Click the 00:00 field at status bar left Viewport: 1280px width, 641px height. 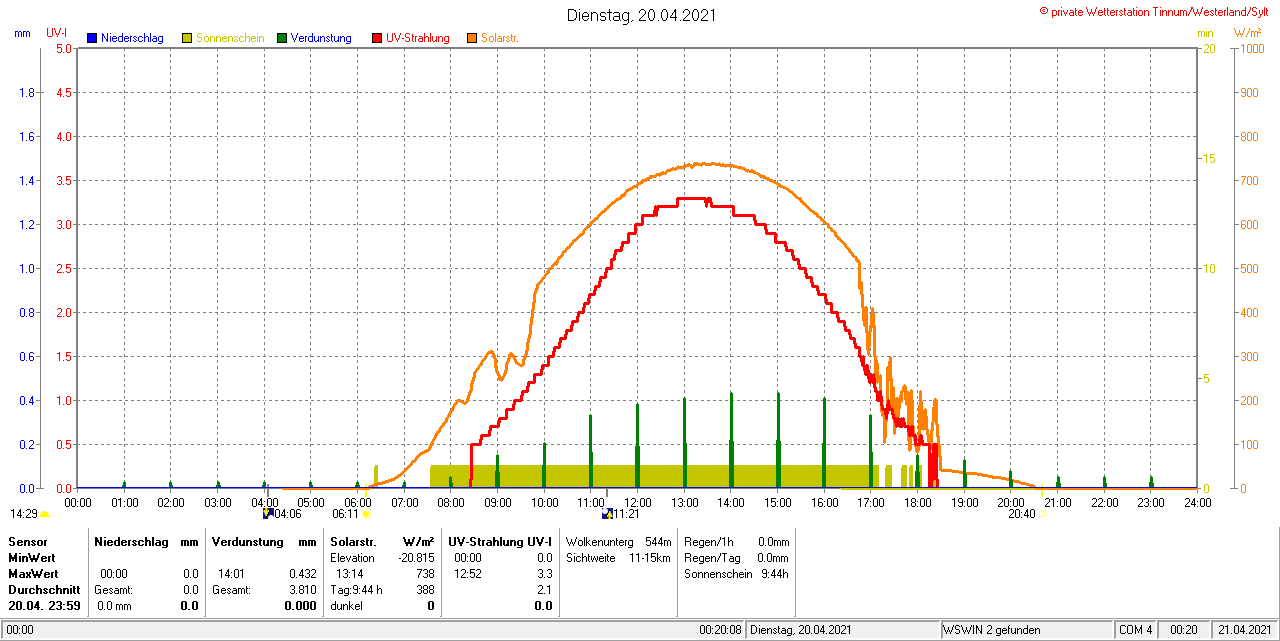tap(20, 630)
